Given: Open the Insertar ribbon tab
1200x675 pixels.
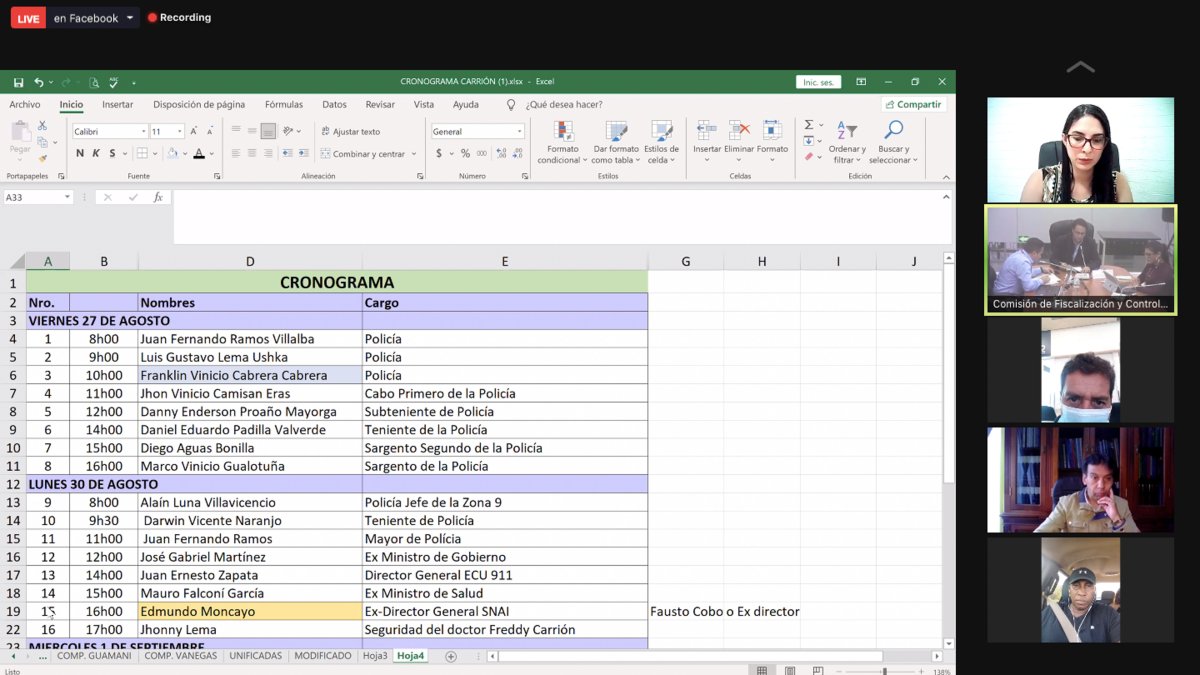Looking at the screenshot, I should coord(117,104).
